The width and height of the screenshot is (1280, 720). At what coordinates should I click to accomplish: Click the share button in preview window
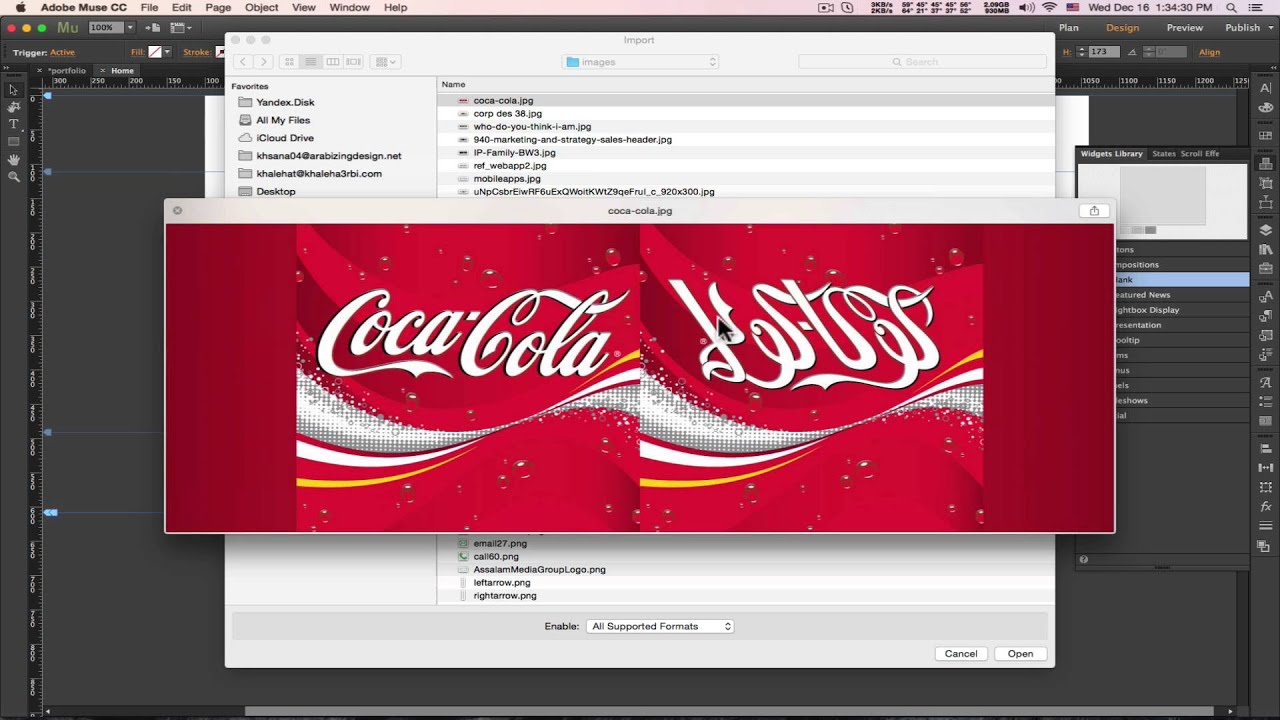(x=1094, y=211)
